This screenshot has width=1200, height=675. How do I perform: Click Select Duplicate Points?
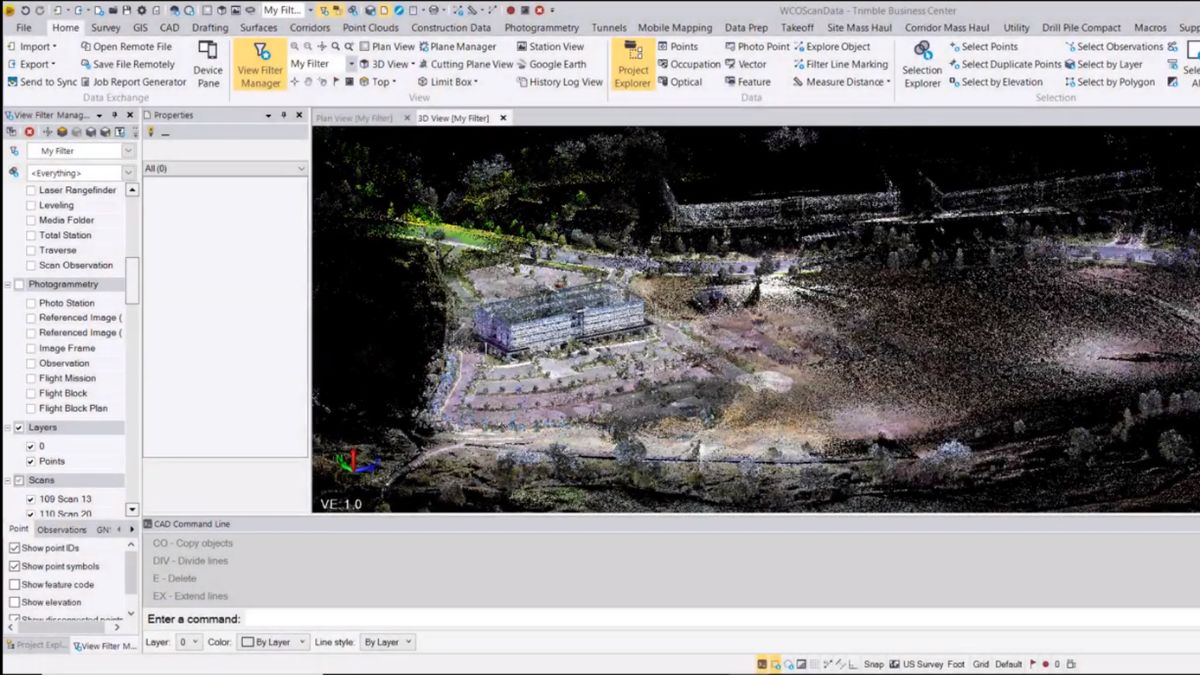click(x=1005, y=64)
